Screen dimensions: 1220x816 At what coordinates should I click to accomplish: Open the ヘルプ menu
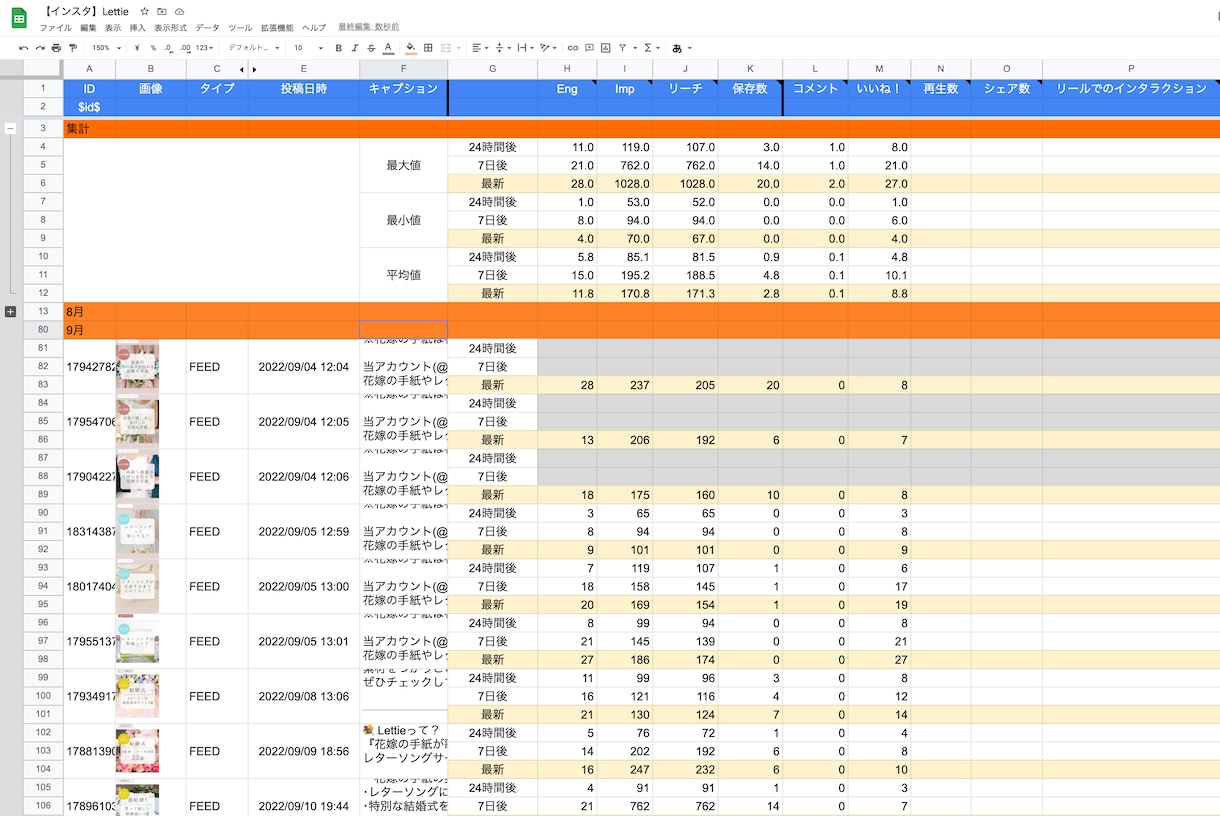pos(314,27)
